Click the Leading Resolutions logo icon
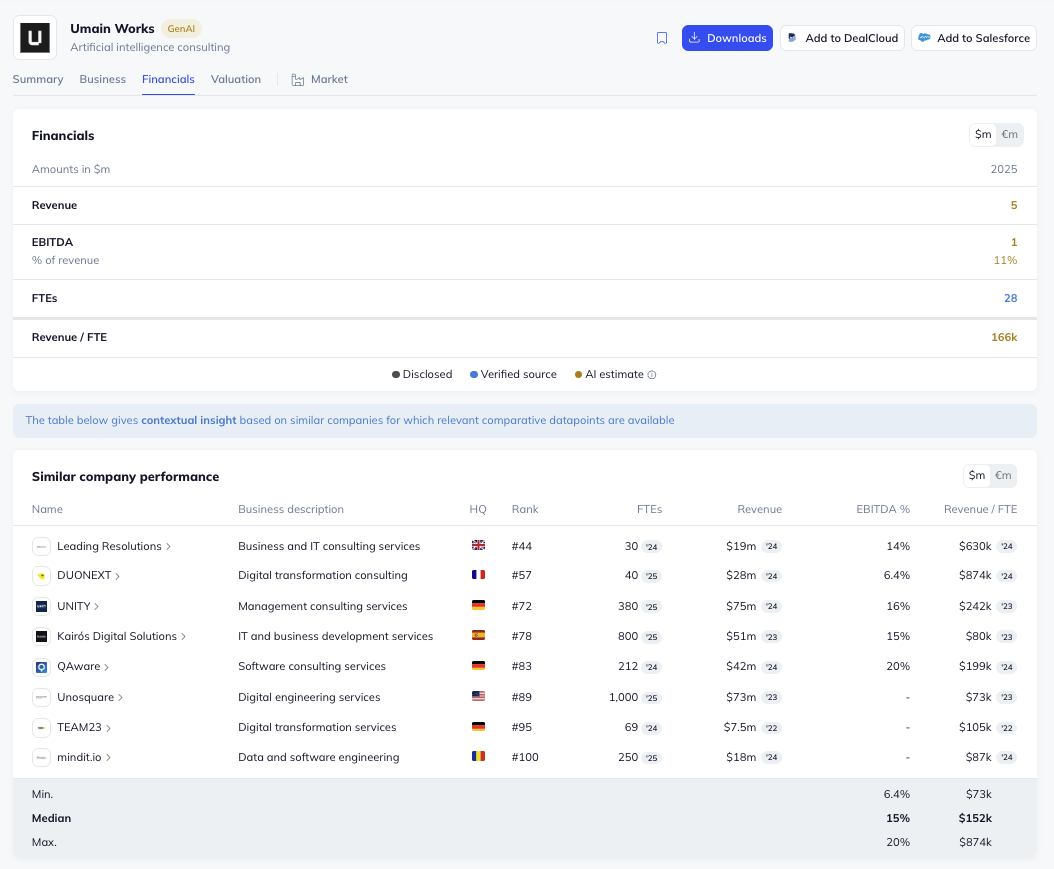This screenshot has height=869, width=1054. pos(41,546)
